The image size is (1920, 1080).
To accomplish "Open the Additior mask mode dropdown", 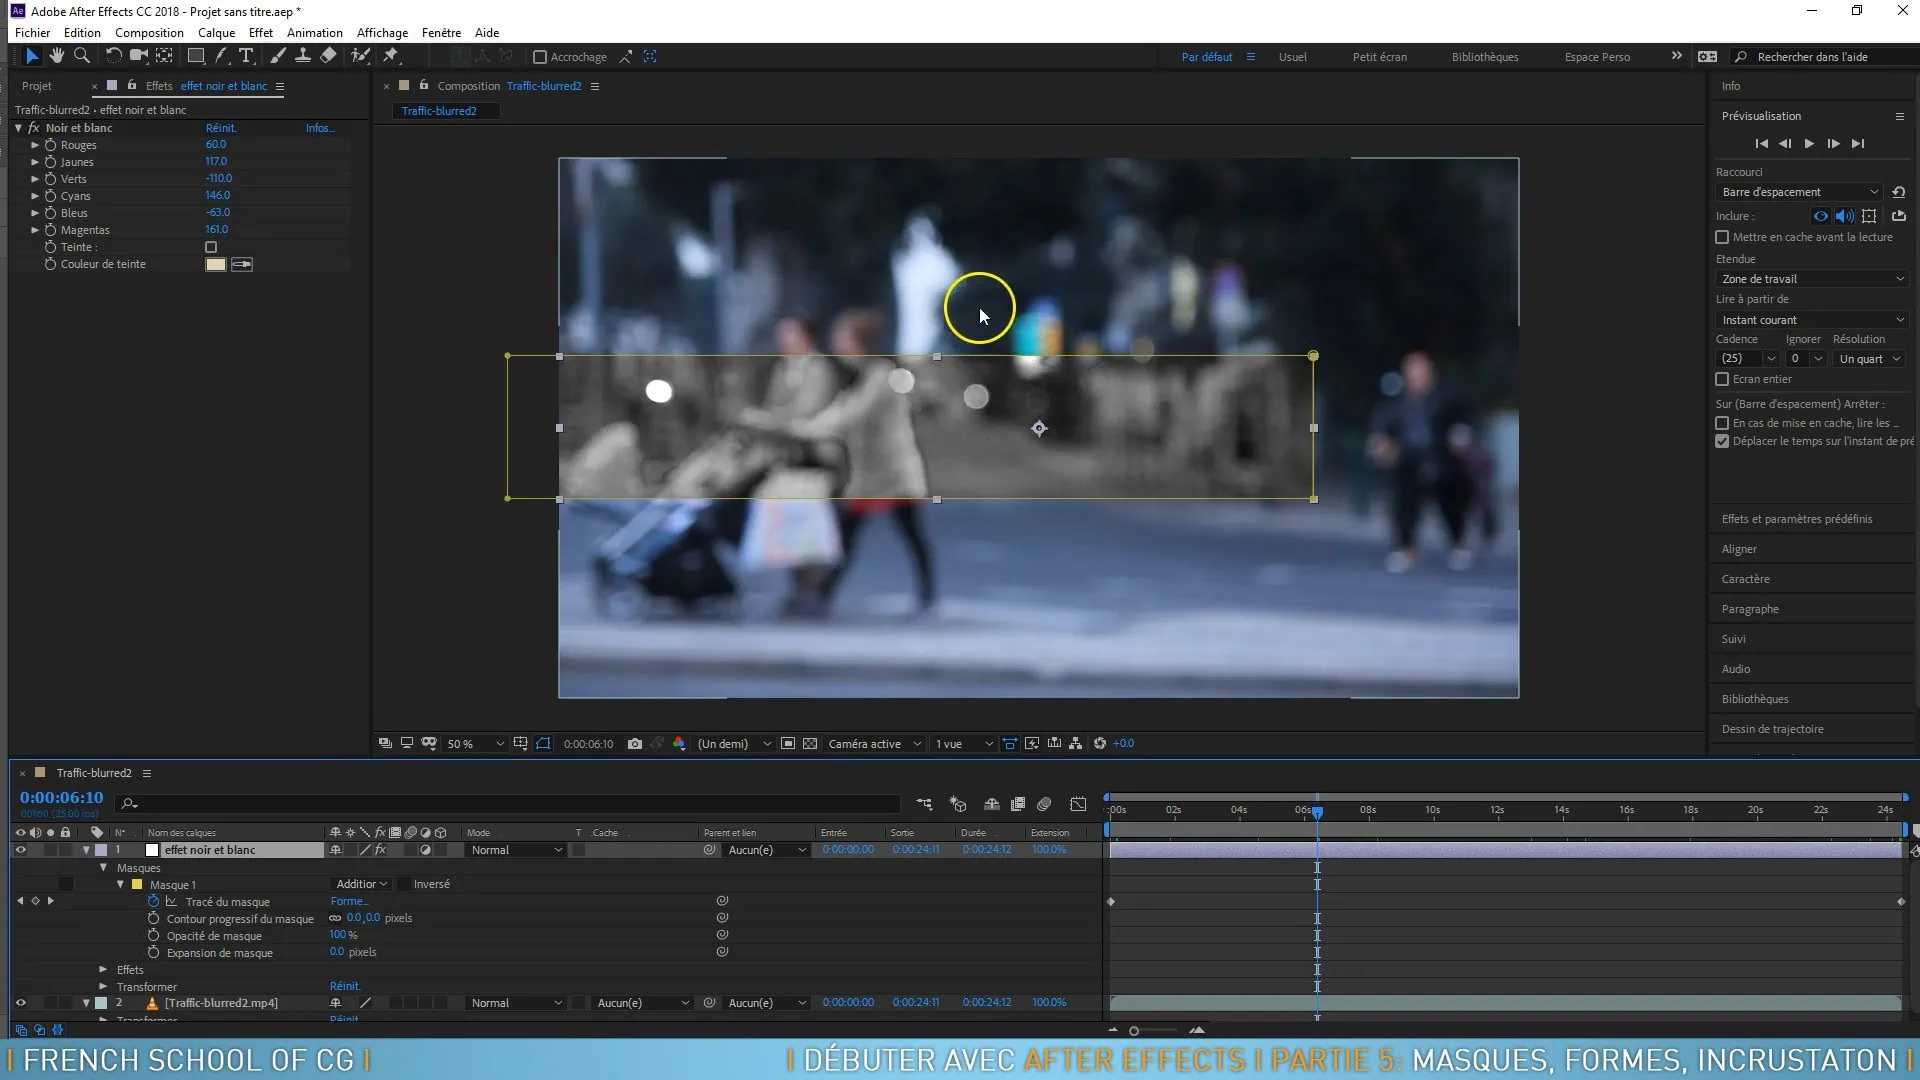I will (361, 884).
